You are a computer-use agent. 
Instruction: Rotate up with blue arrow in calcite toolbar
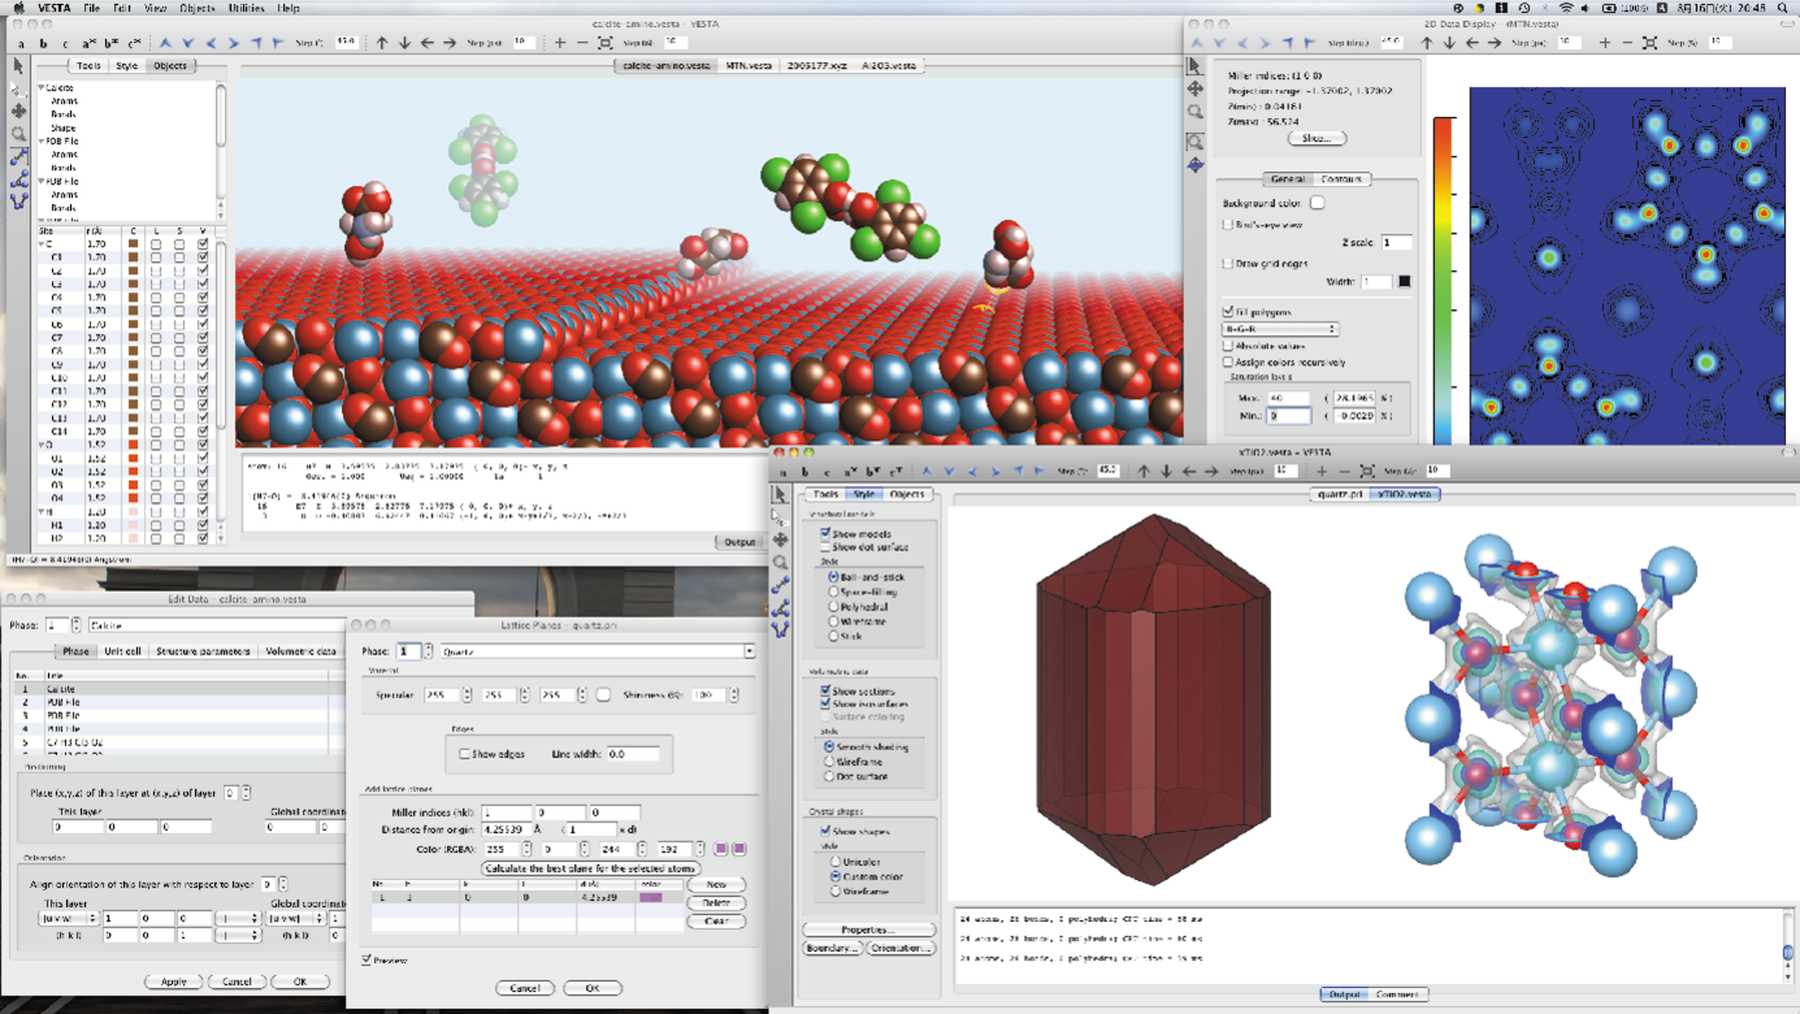point(165,43)
